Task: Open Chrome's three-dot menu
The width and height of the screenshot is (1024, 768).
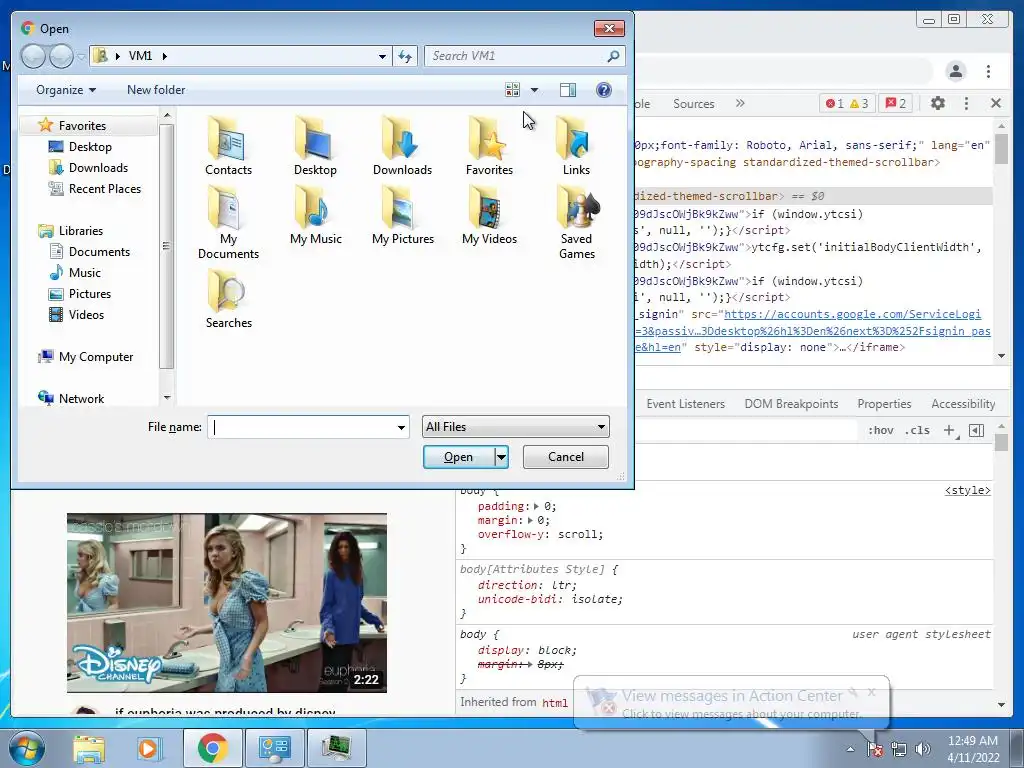Action: tap(988, 71)
